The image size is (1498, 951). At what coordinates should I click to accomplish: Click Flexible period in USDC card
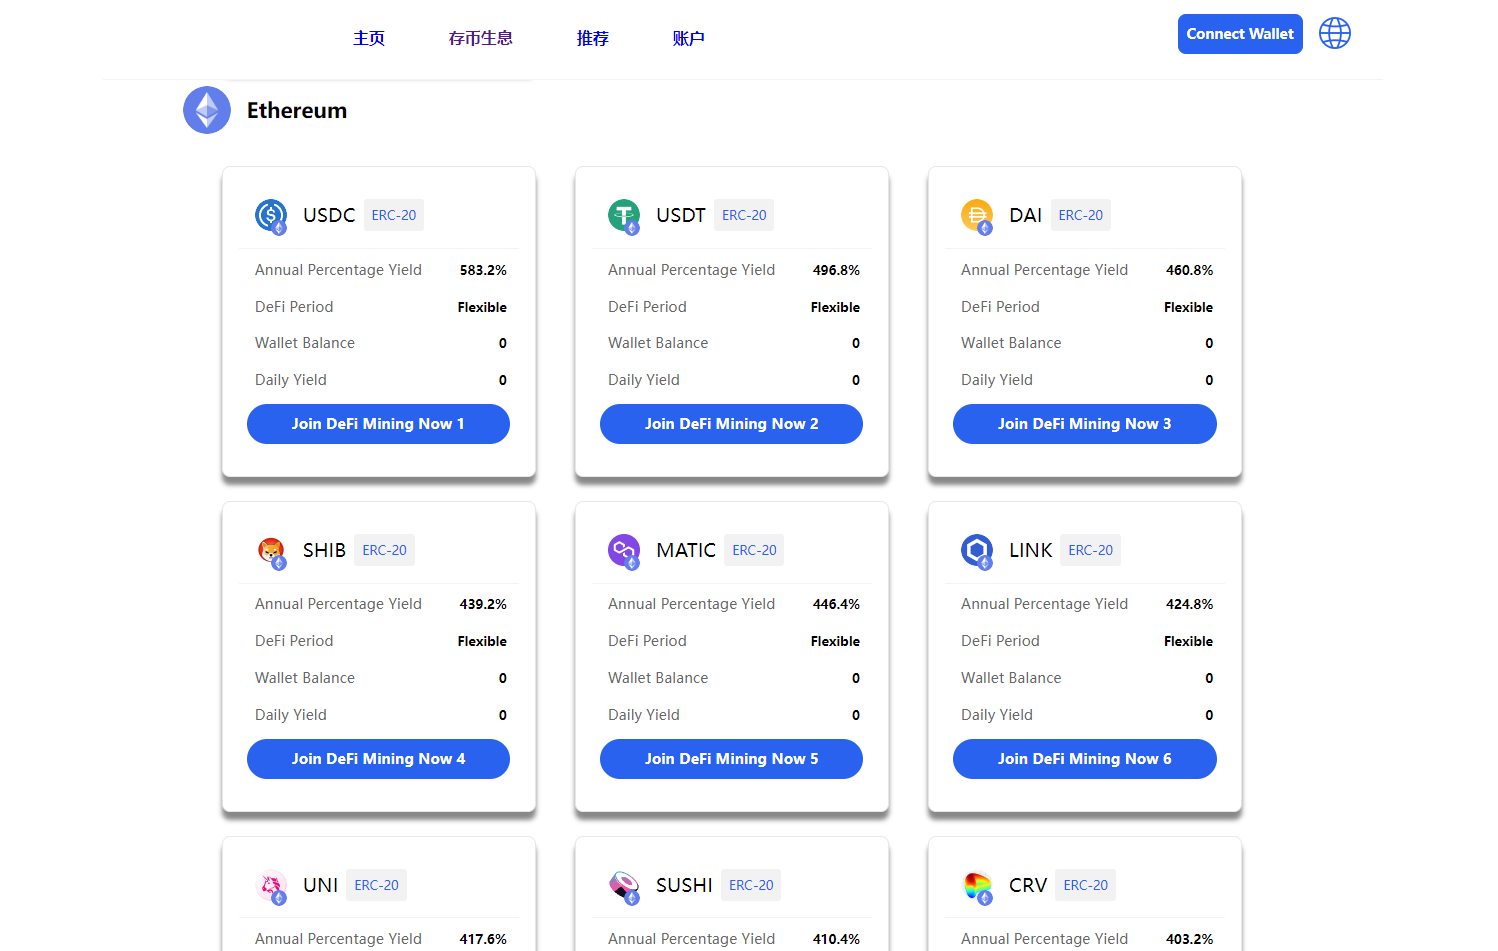coord(482,307)
